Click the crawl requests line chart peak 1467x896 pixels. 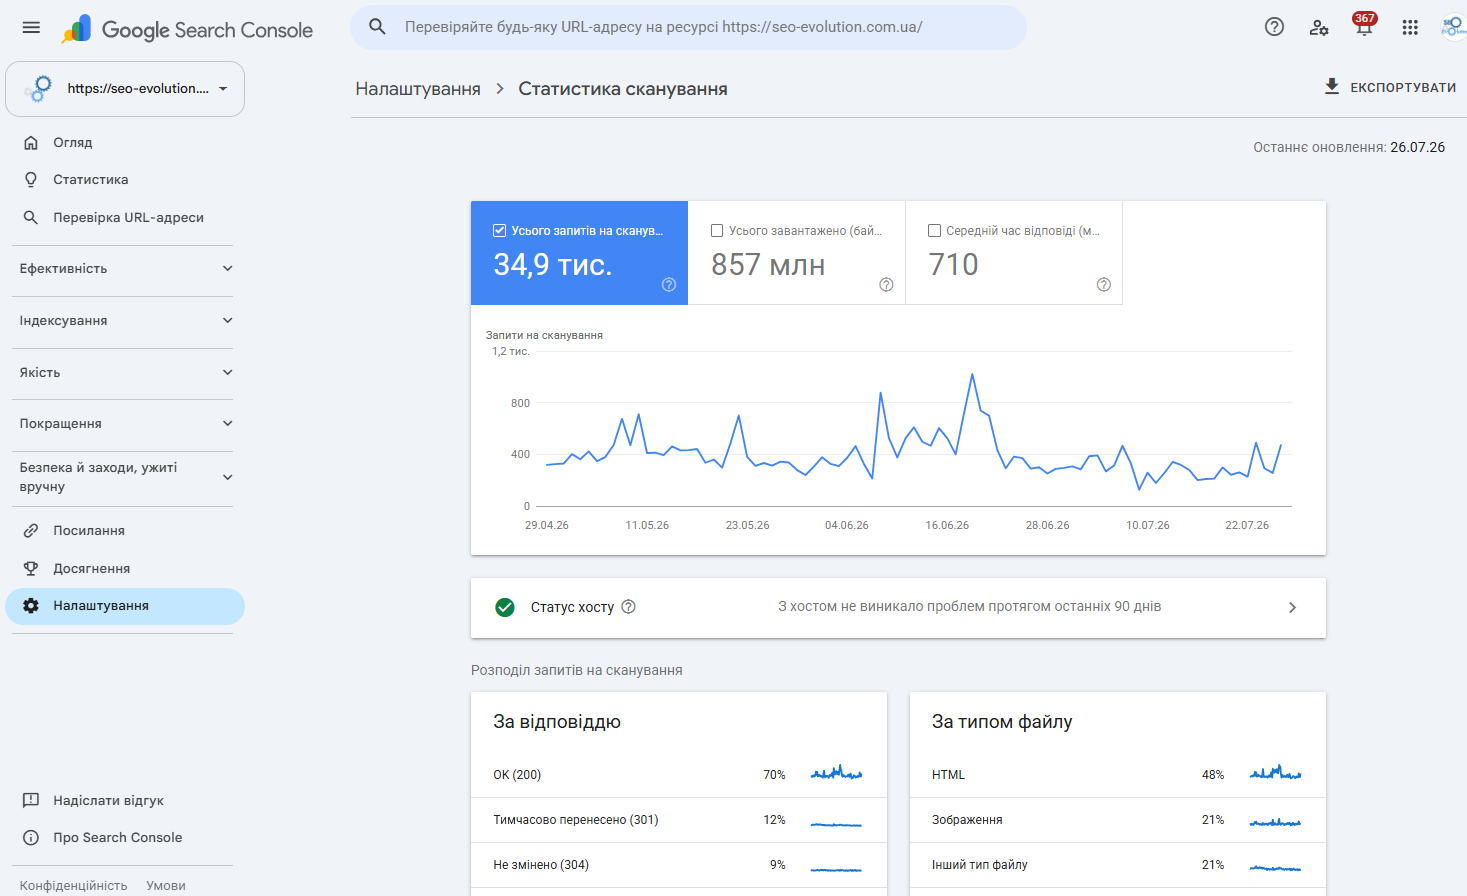pyautogui.click(x=972, y=374)
